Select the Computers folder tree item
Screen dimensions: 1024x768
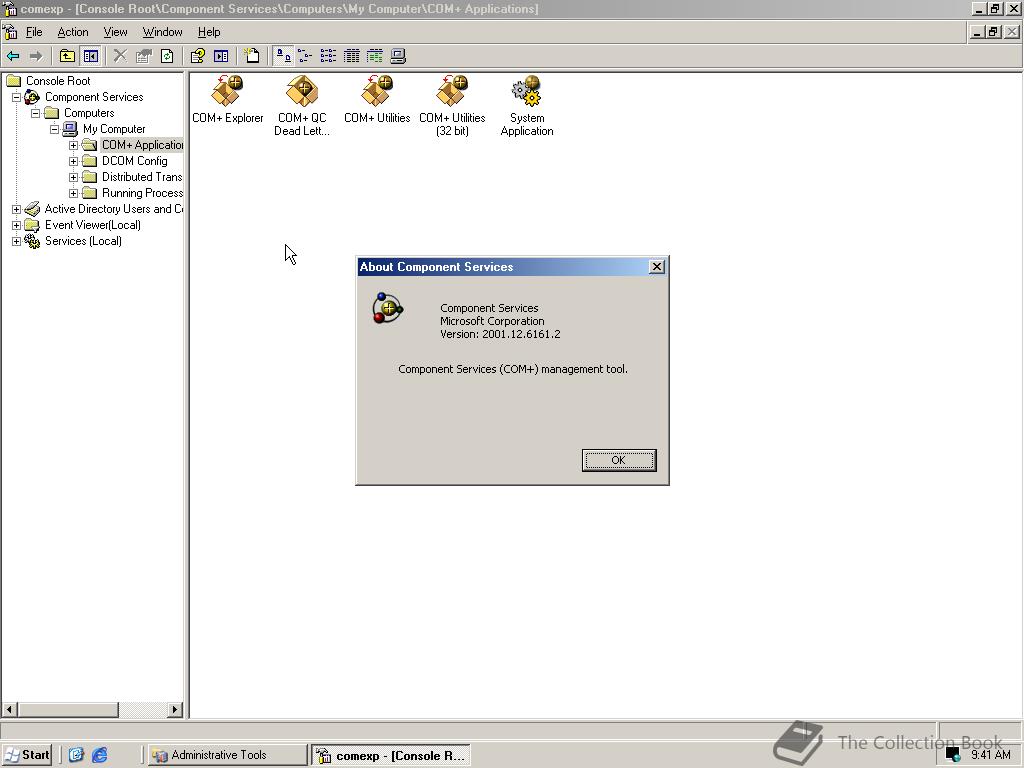coord(89,113)
